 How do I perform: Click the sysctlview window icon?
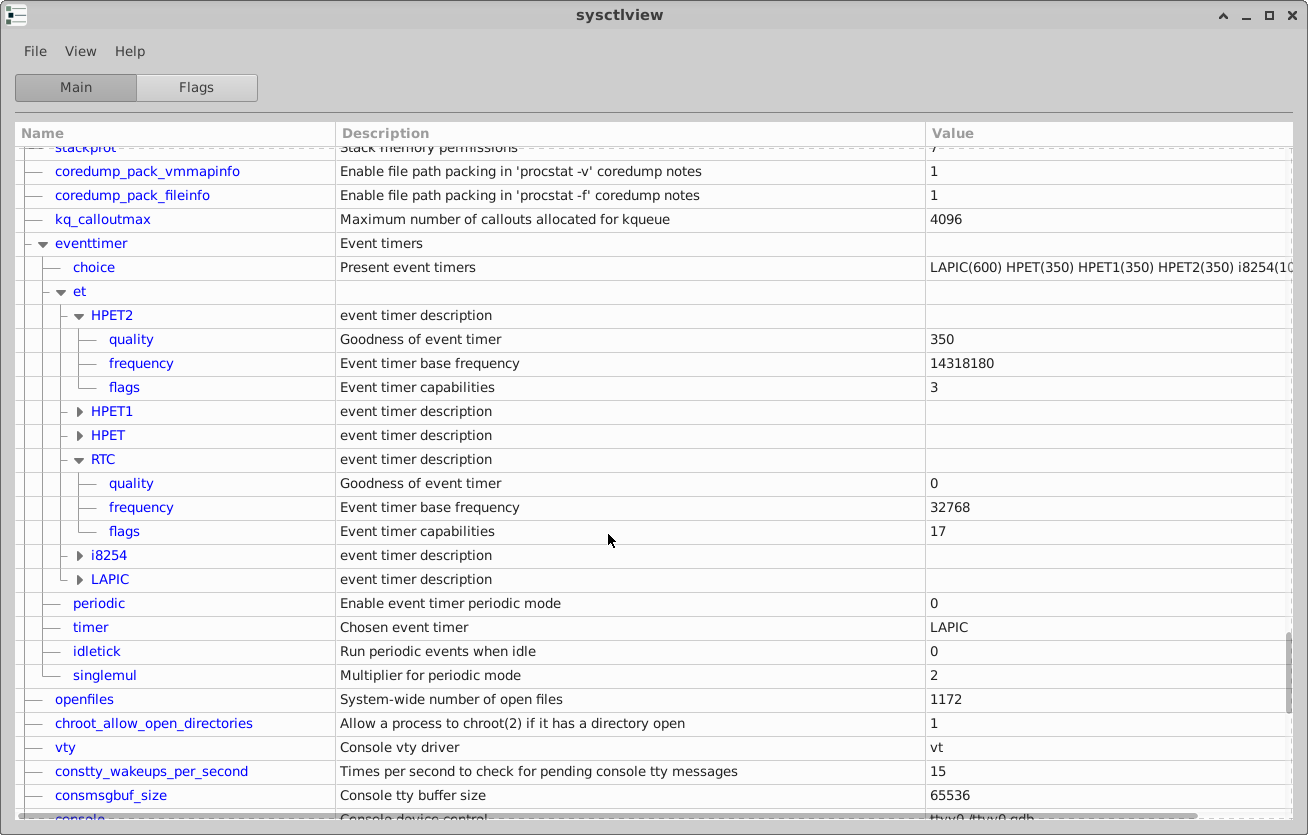click(x=16, y=15)
